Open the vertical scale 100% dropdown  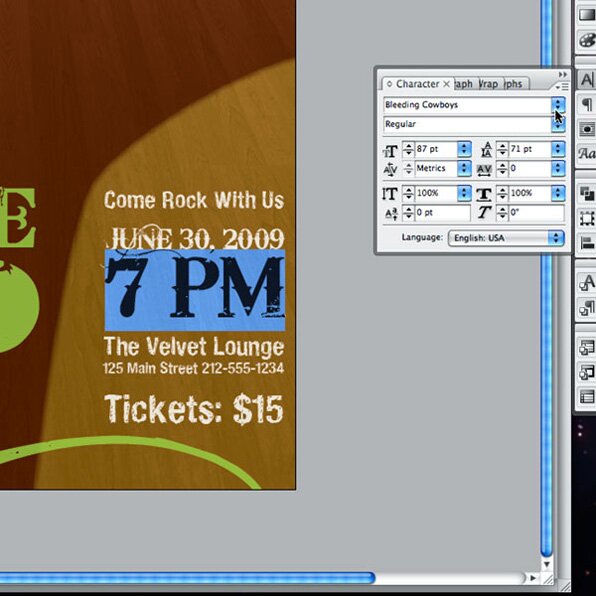(x=464, y=193)
